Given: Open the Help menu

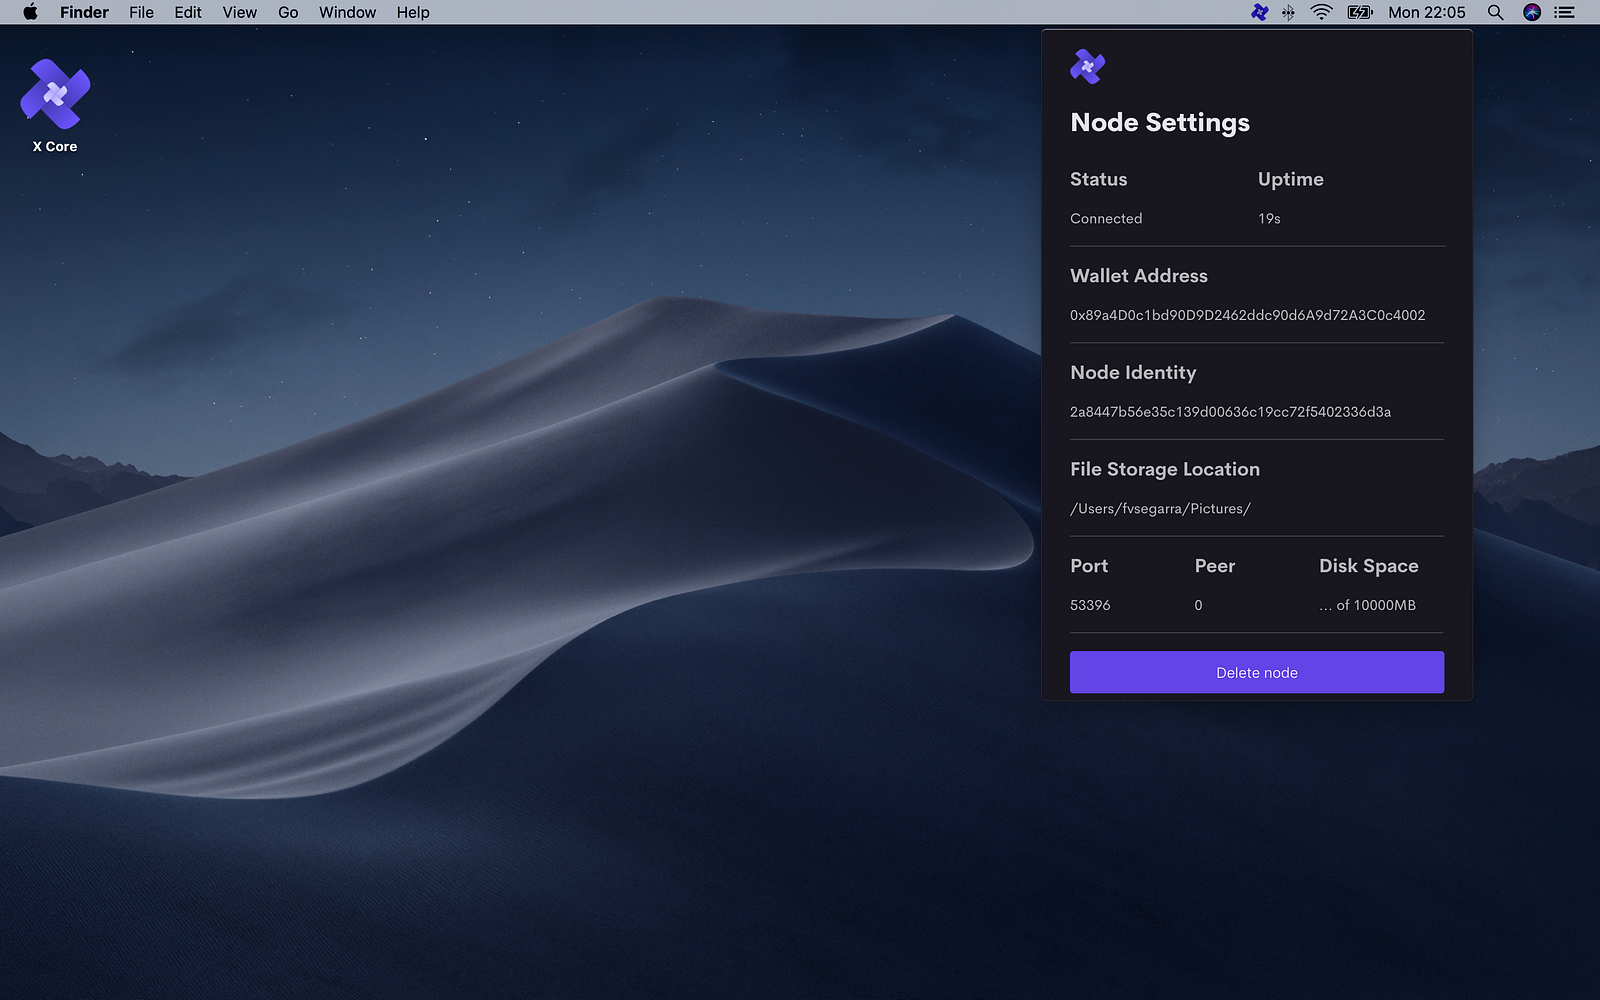Looking at the screenshot, I should coord(413,12).
